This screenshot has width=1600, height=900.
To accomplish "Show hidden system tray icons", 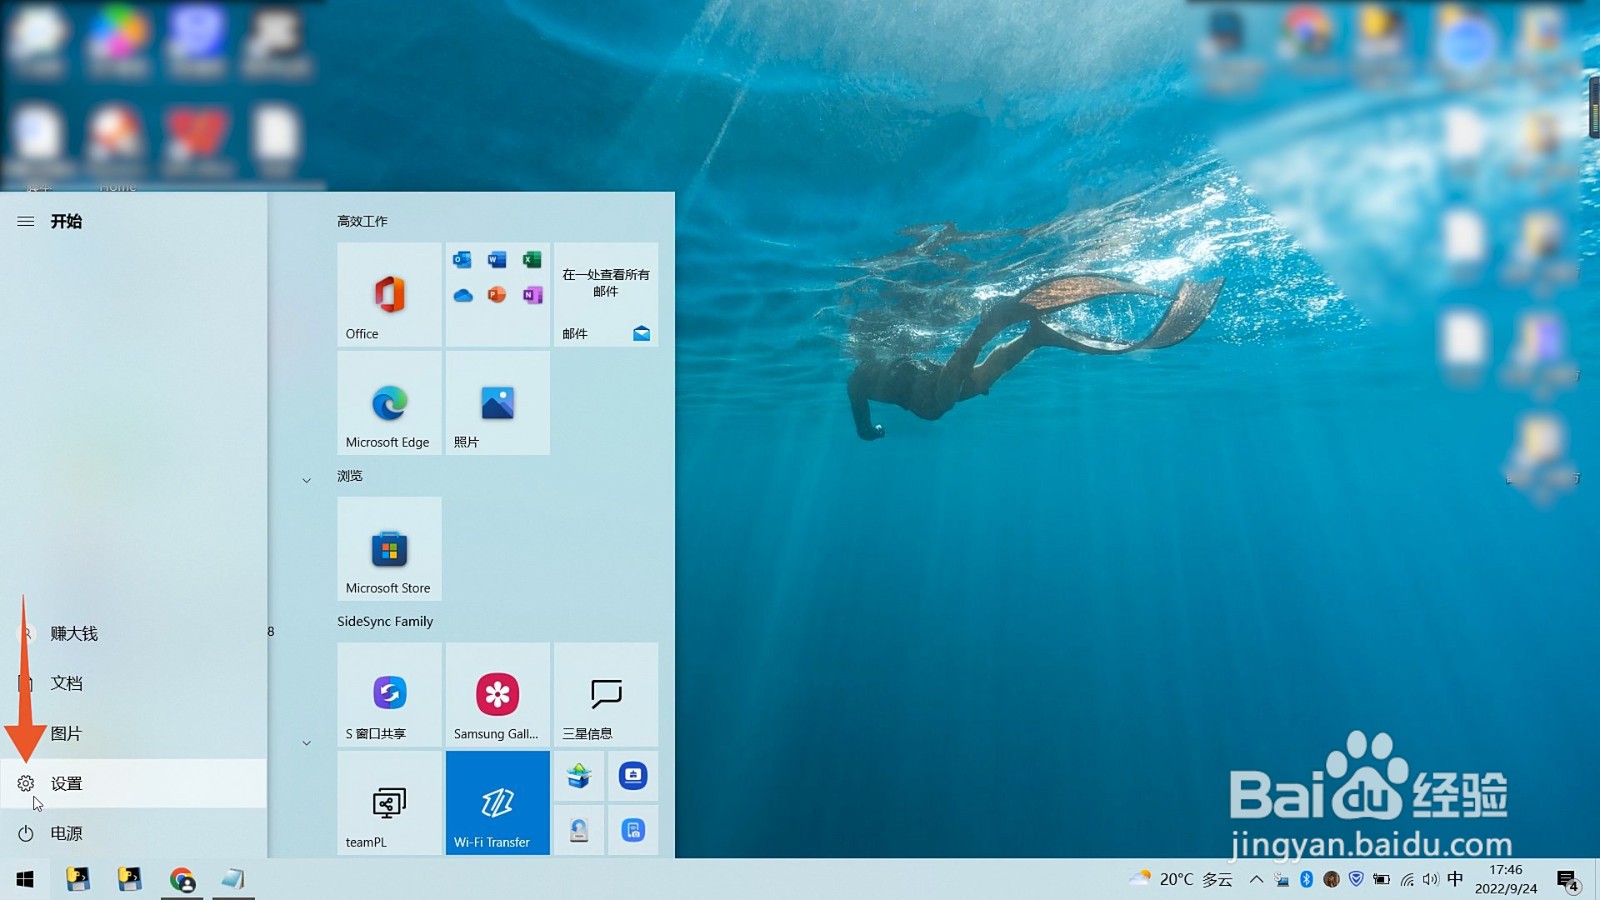I will pyautogui.click(x=1257, y=879).
